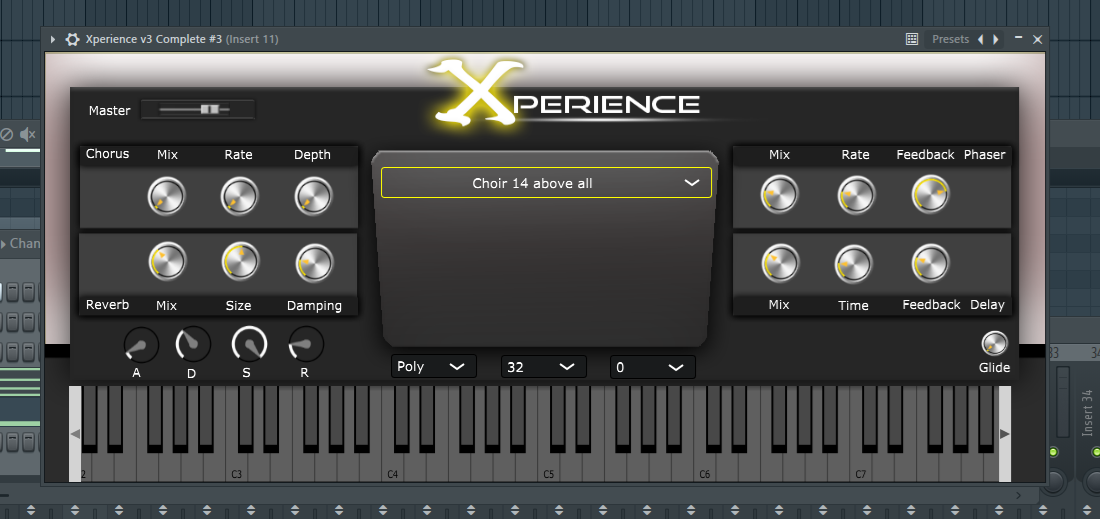The height and width of the screenshot is (519, 1100).
Task: Open the Poly voice mode dropdown
Action: [x=434, y=366]
